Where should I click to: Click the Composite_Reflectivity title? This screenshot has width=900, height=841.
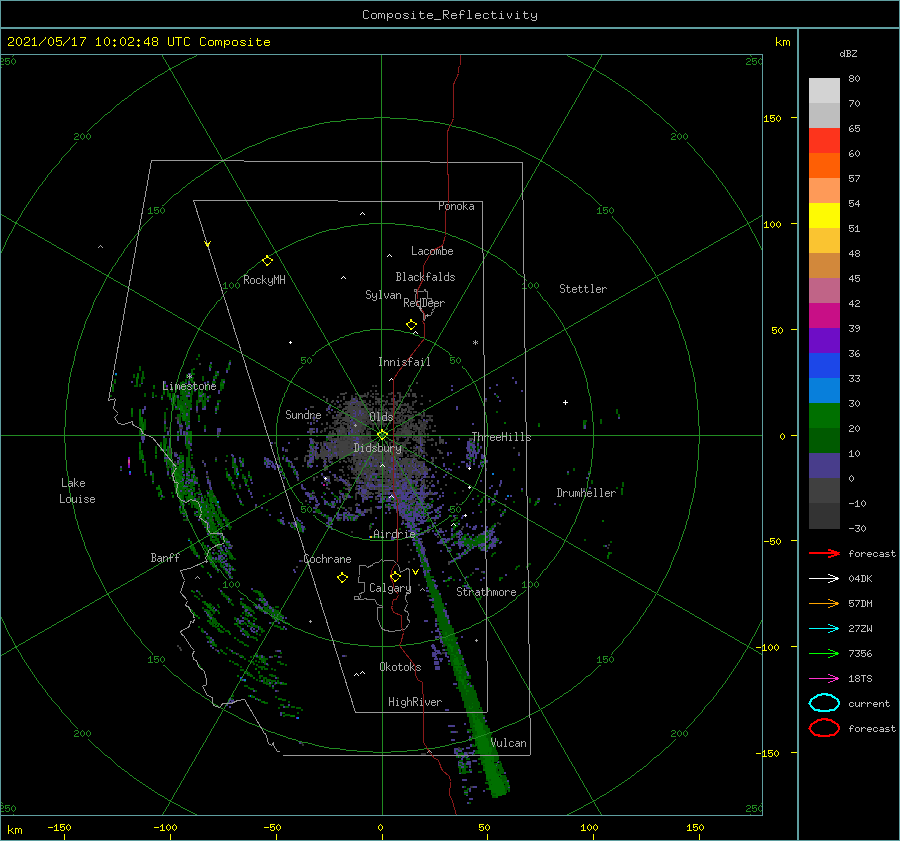click(450, 15)
